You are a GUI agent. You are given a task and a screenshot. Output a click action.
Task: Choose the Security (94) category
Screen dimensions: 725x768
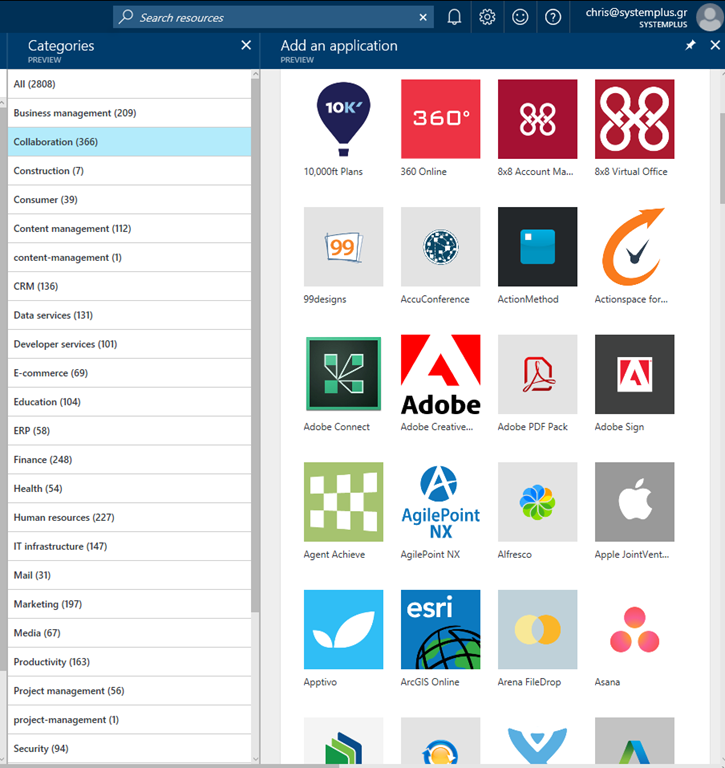(129, 748)
